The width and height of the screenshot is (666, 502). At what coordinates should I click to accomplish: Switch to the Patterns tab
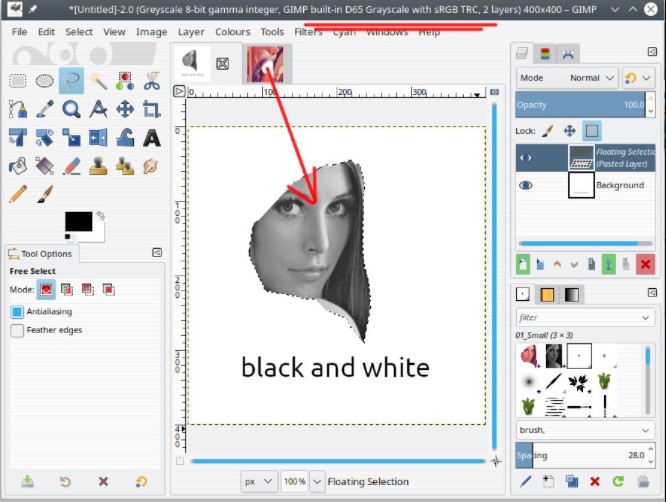pyautogui.click(x=547, y=295)
